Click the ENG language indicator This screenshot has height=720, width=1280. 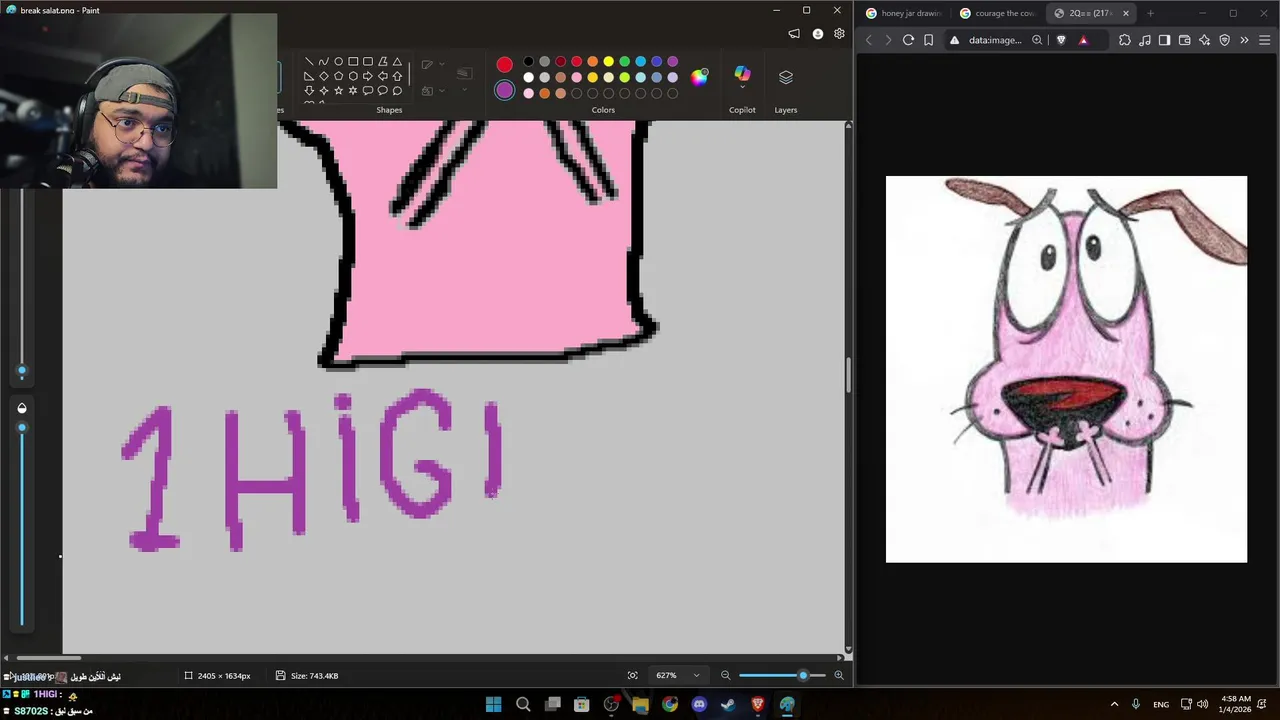point(1161,704)
